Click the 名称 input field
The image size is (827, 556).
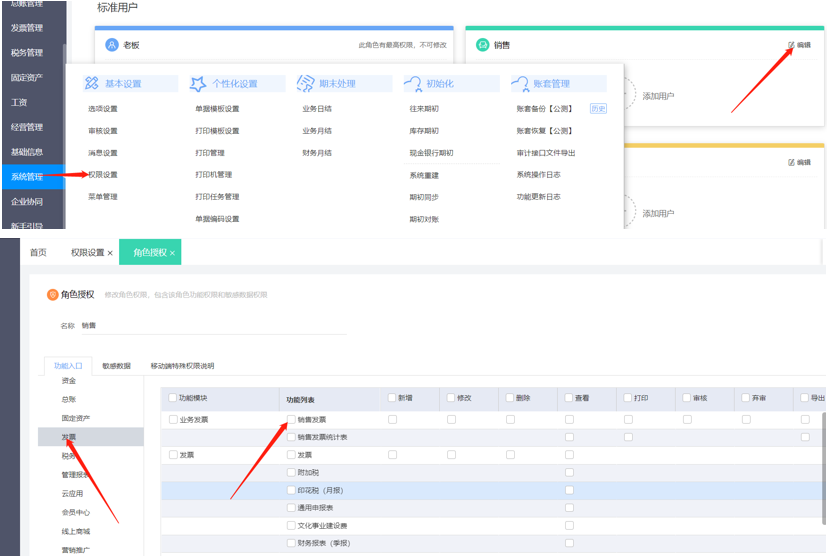(210, 326)
